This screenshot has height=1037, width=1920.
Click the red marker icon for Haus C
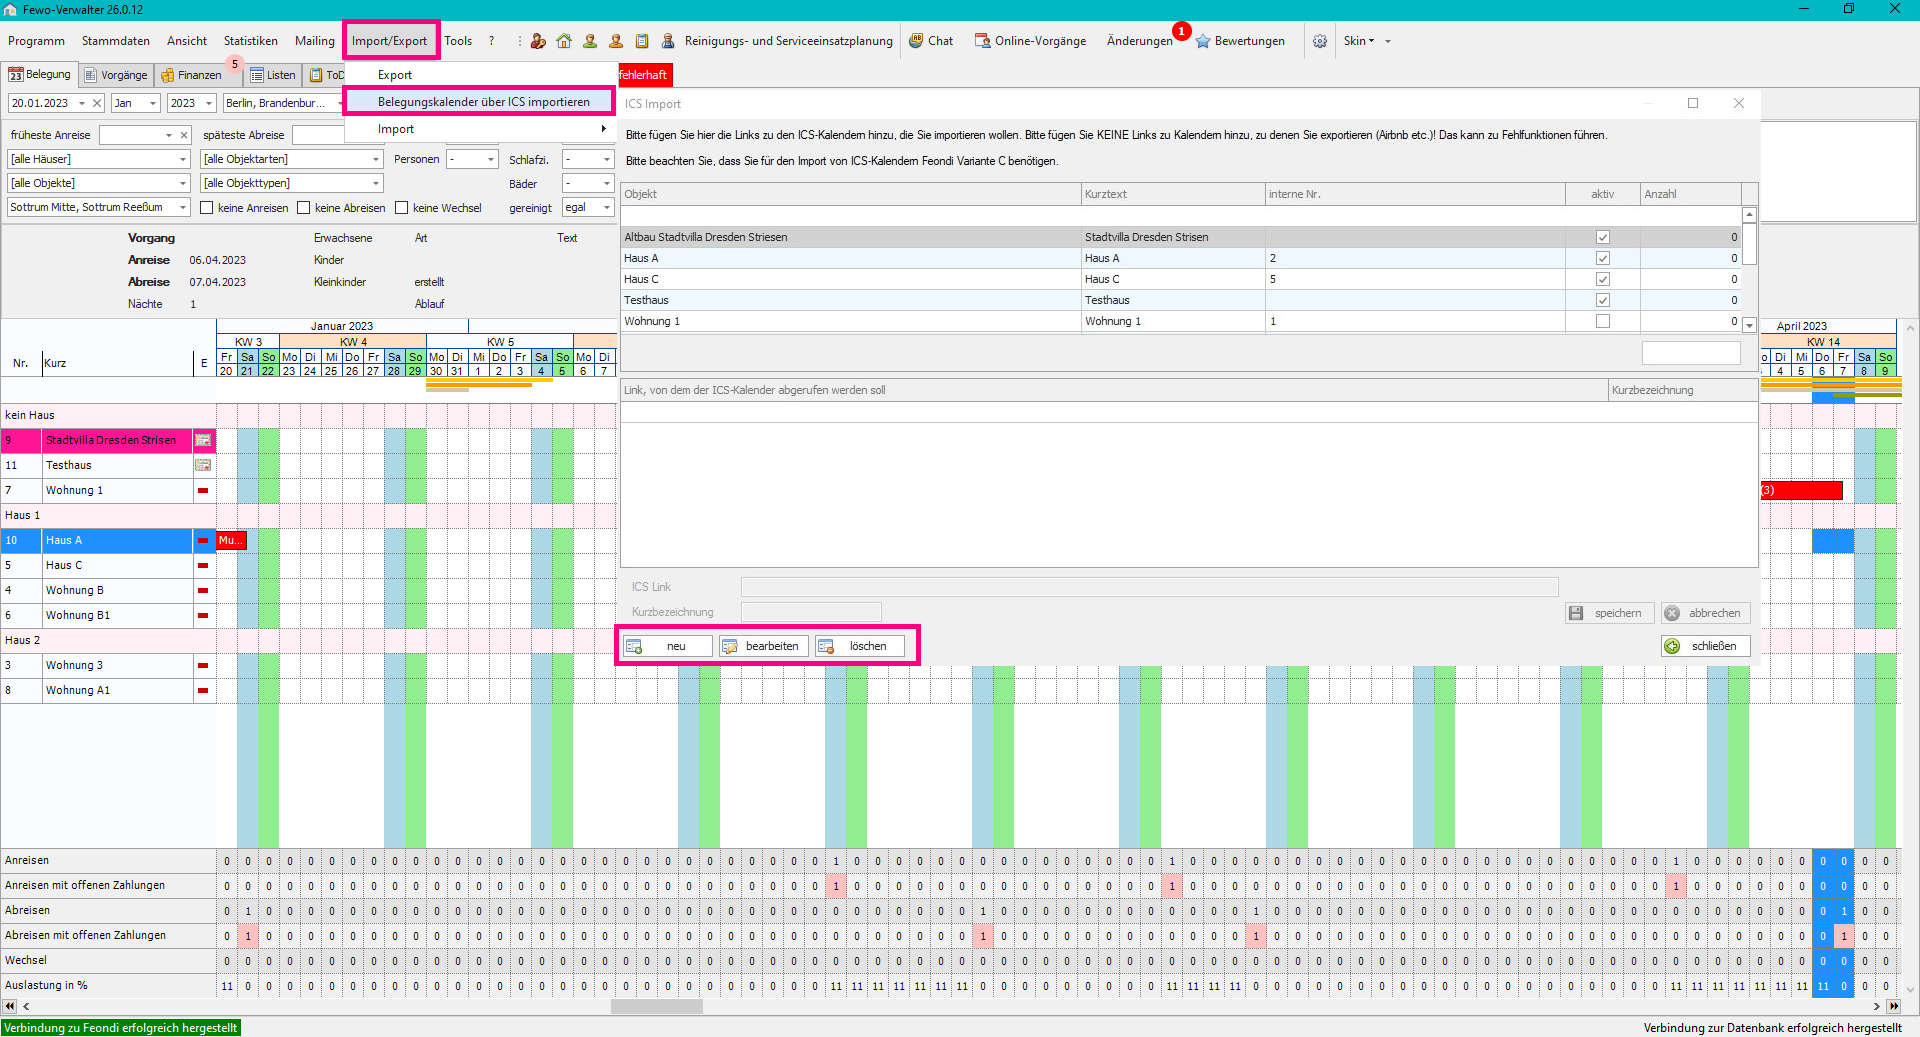click(203, 565)
